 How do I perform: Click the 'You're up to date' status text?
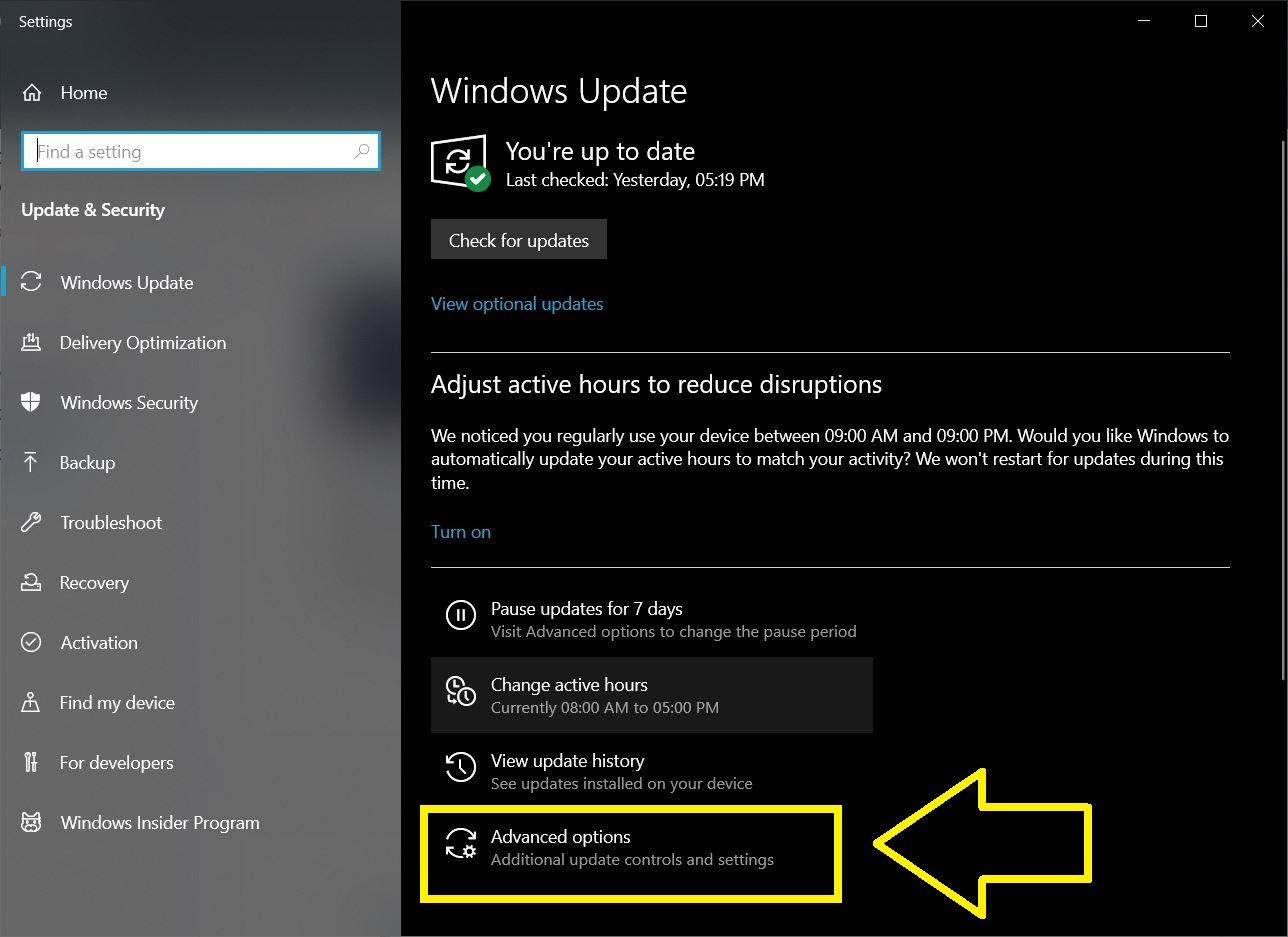(x=600, y=151)
